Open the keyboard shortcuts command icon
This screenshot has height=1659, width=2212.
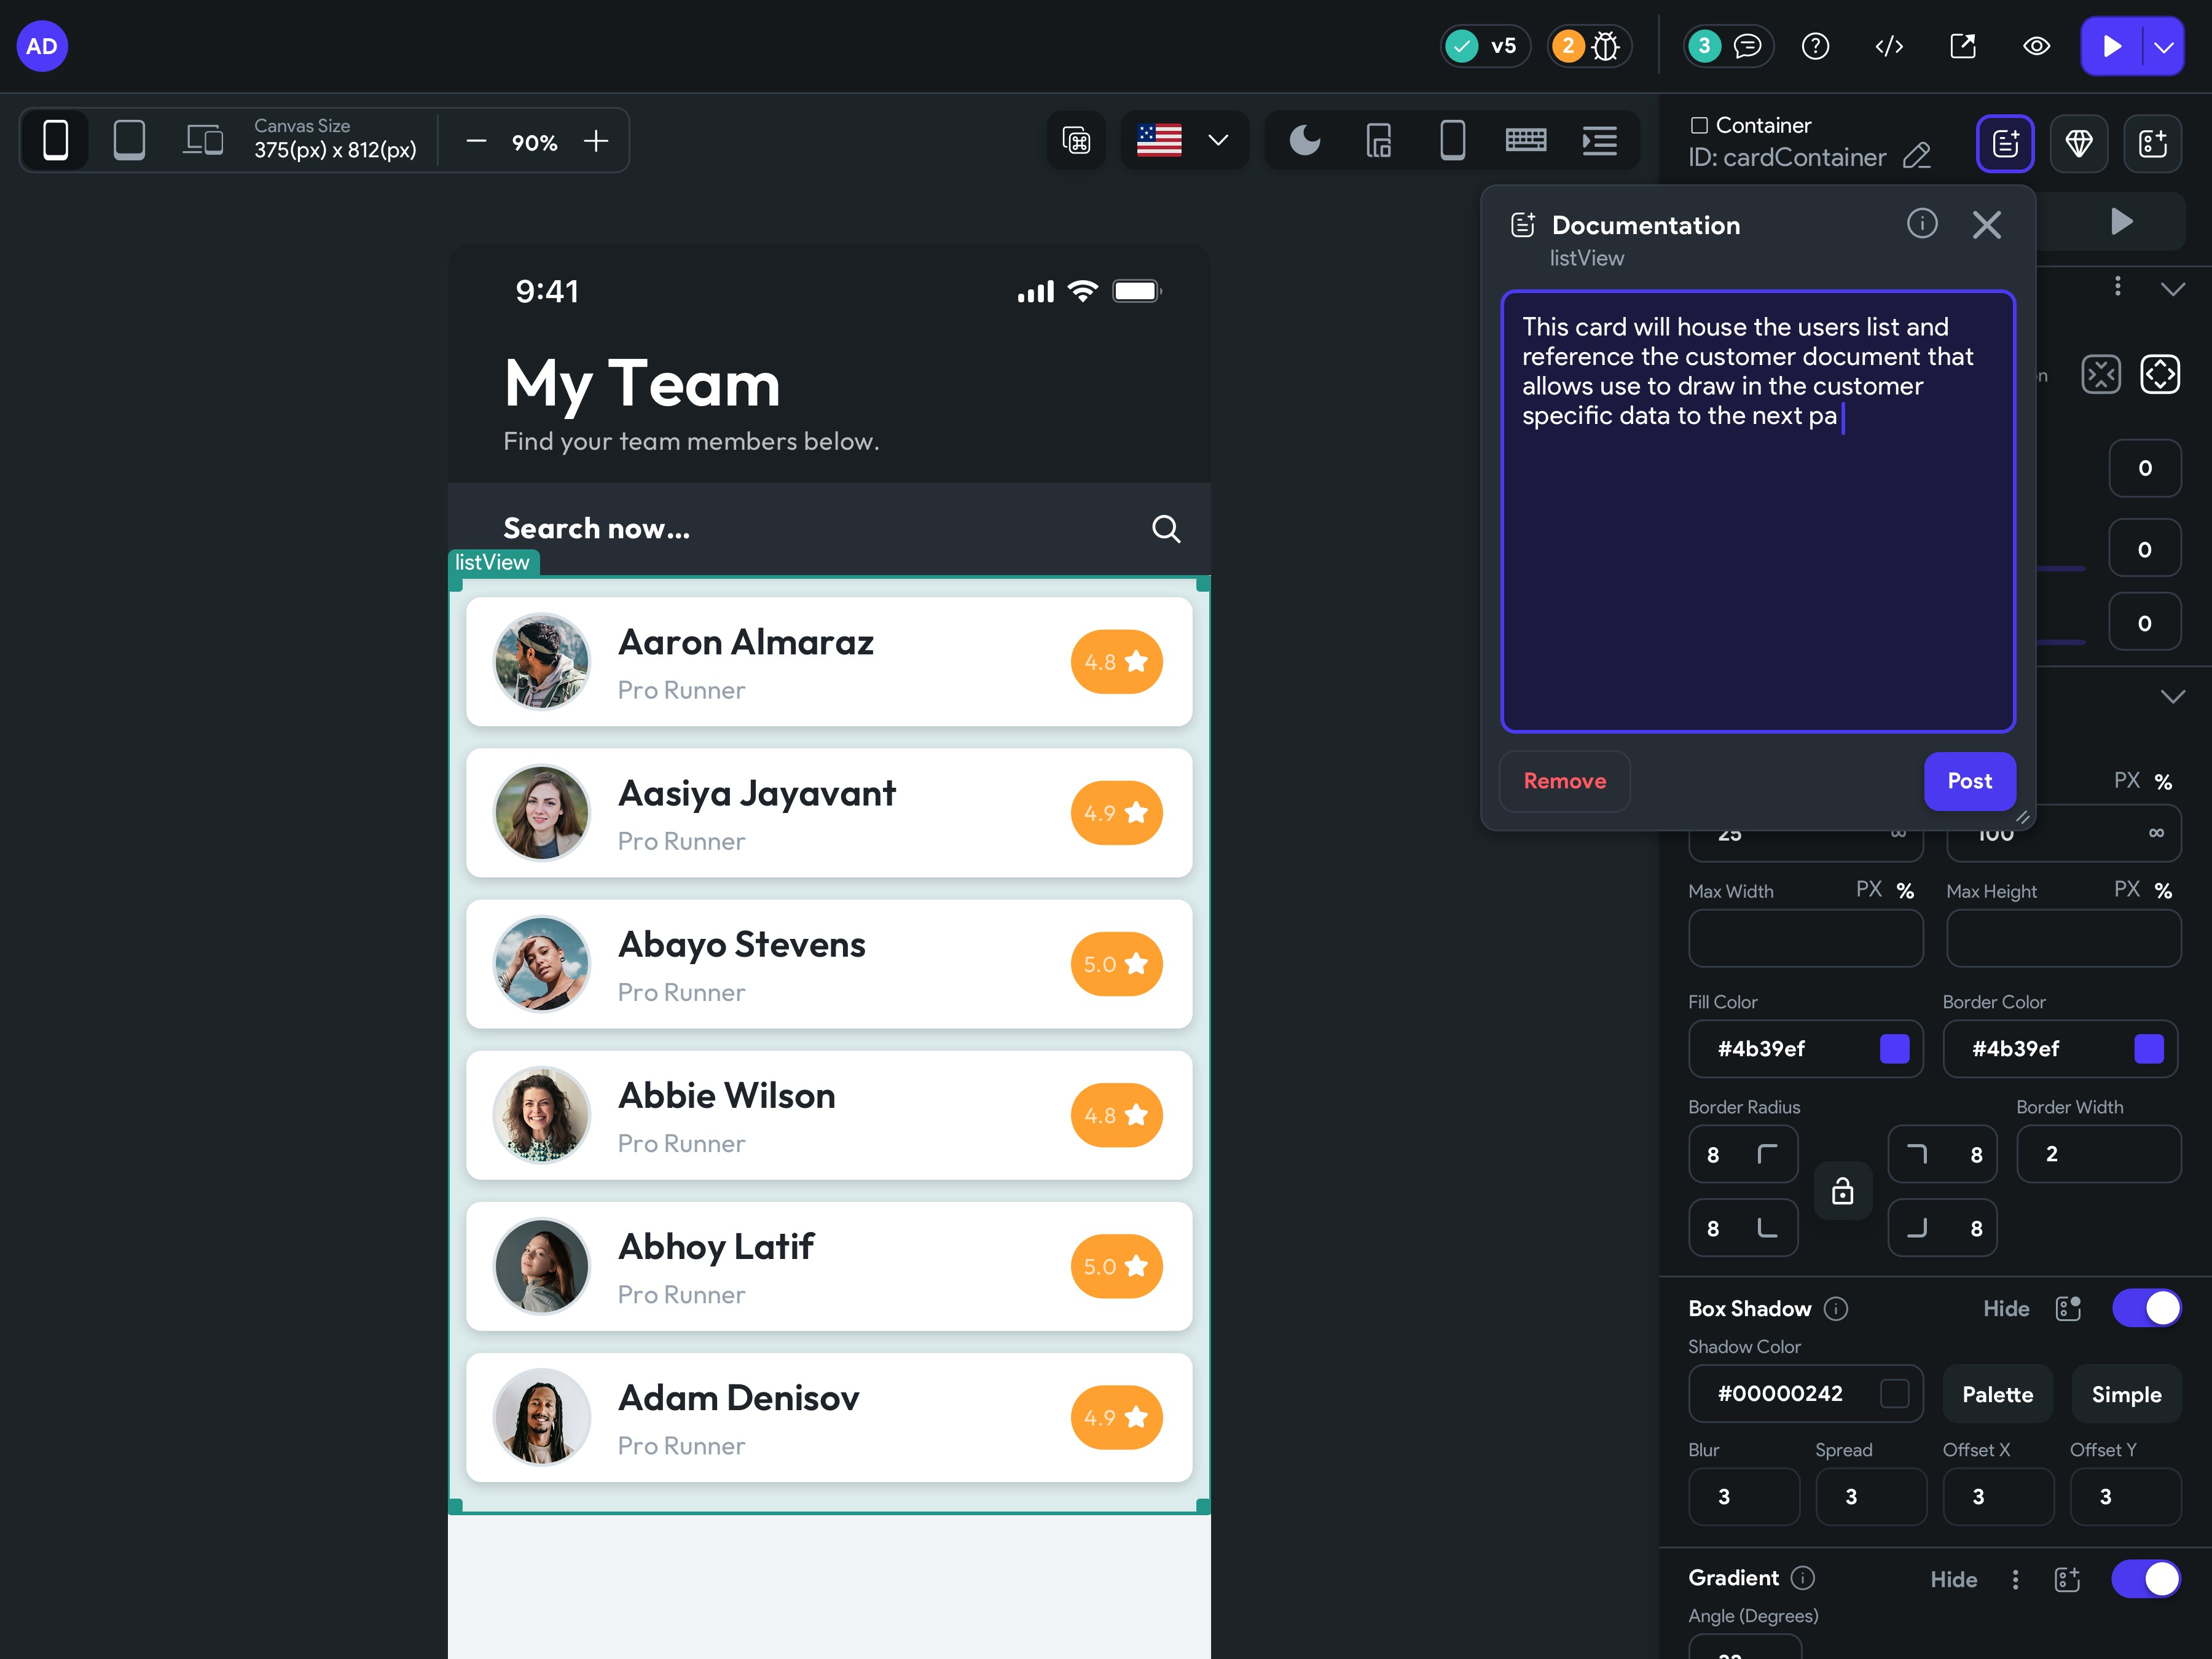1076,140
